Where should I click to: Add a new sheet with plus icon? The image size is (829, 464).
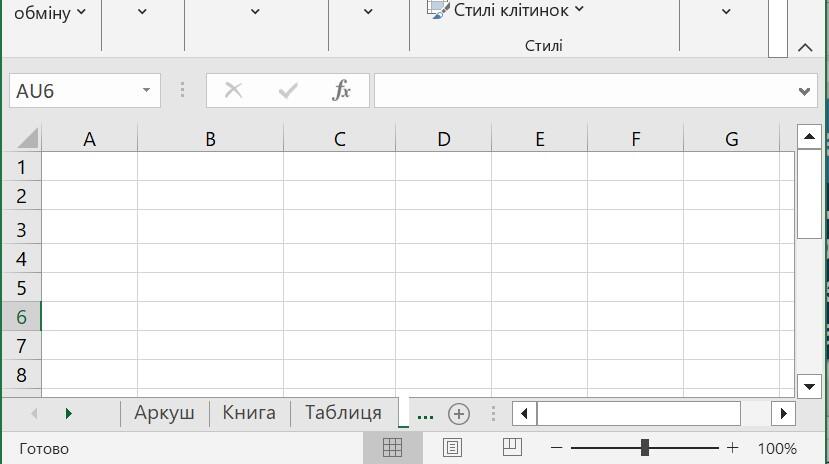coord(458,414)
